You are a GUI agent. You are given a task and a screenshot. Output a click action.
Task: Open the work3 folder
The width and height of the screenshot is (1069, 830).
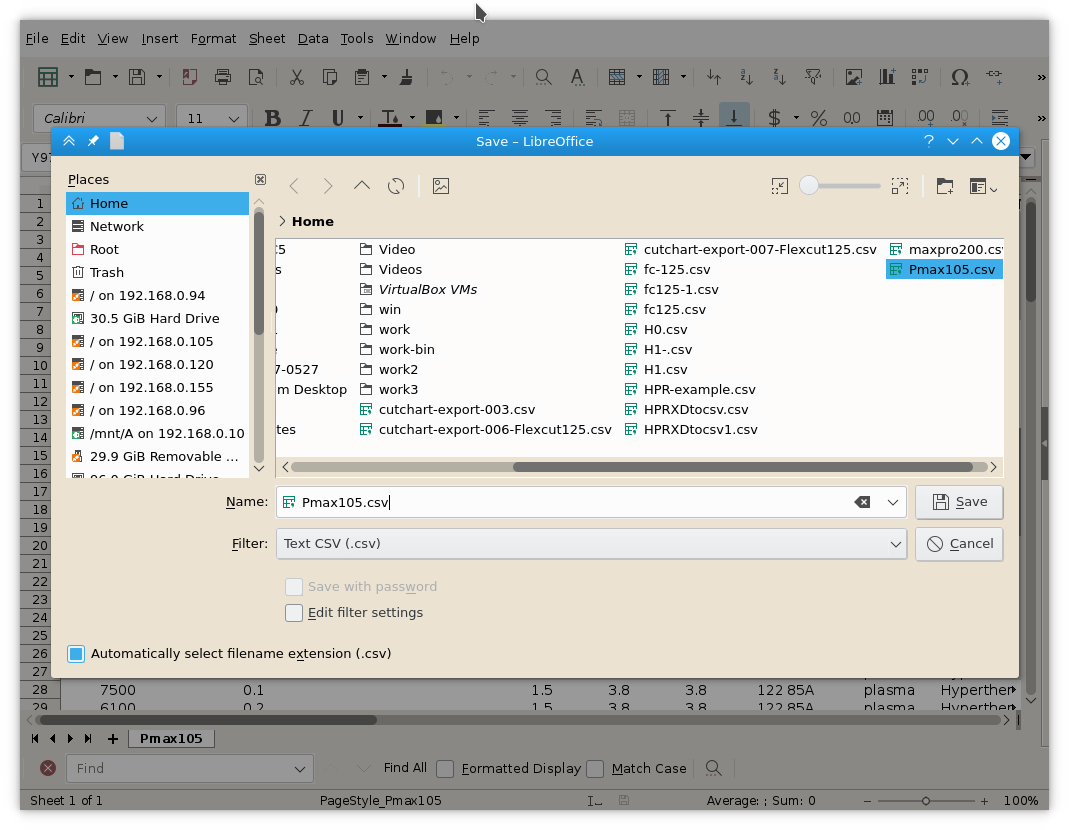(x=398, y=390)
